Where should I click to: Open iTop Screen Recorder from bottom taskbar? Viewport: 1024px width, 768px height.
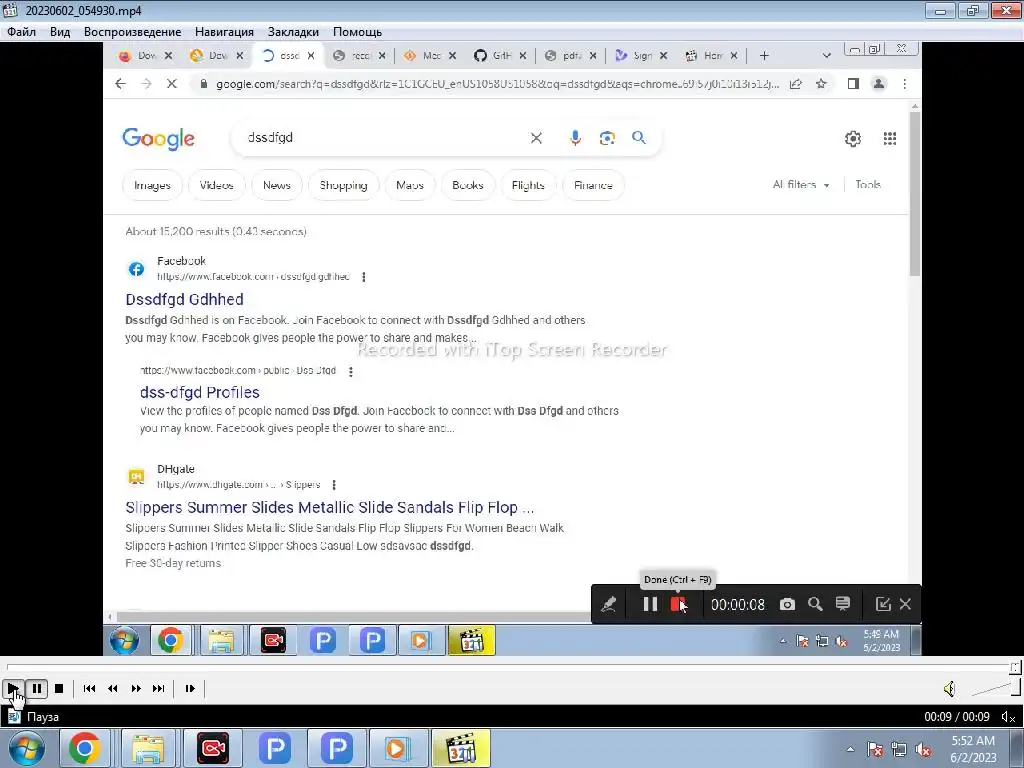click(213, 748)
